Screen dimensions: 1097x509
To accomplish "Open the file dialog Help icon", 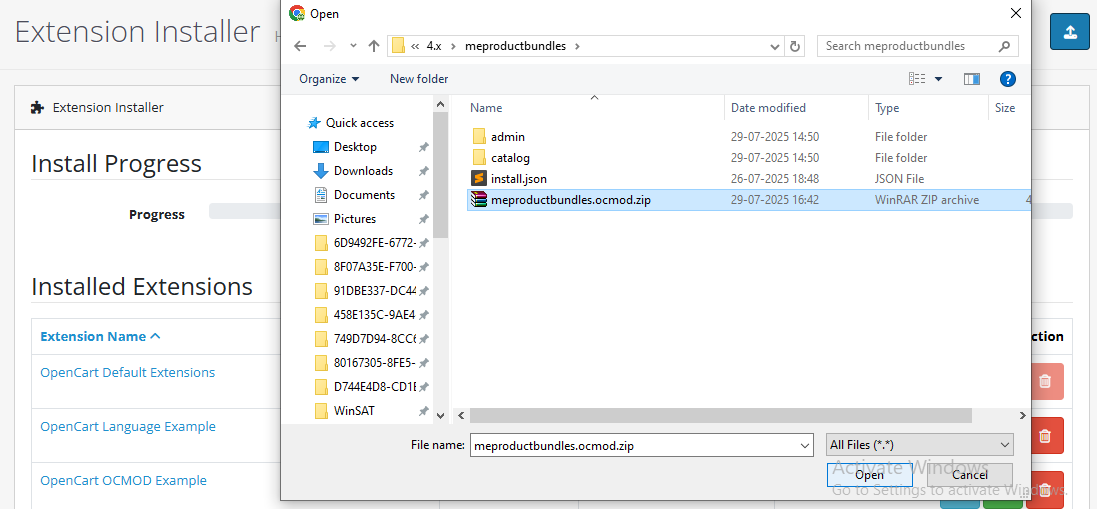I will pos(1007,79).
